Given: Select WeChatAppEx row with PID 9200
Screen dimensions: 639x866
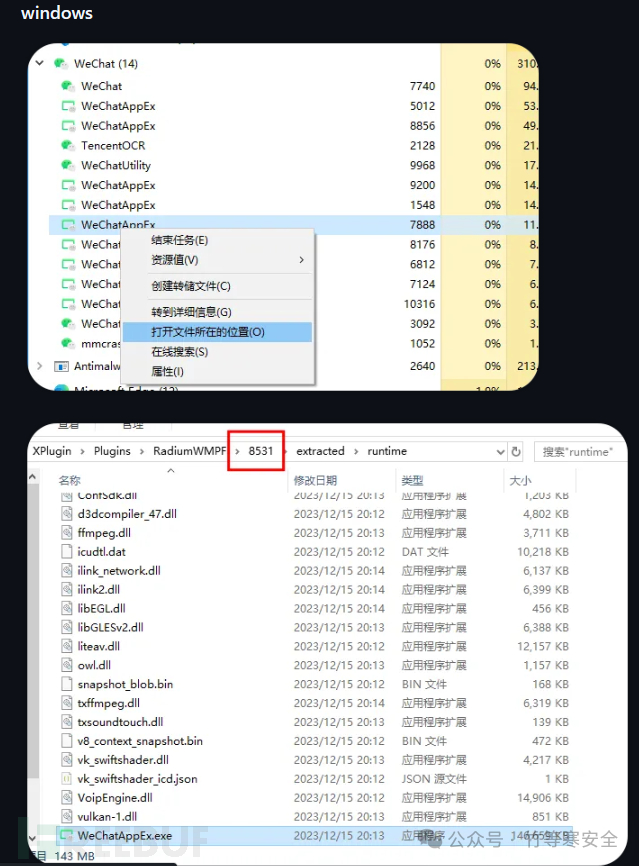Looking at the screenshot, I should [283, 185].
